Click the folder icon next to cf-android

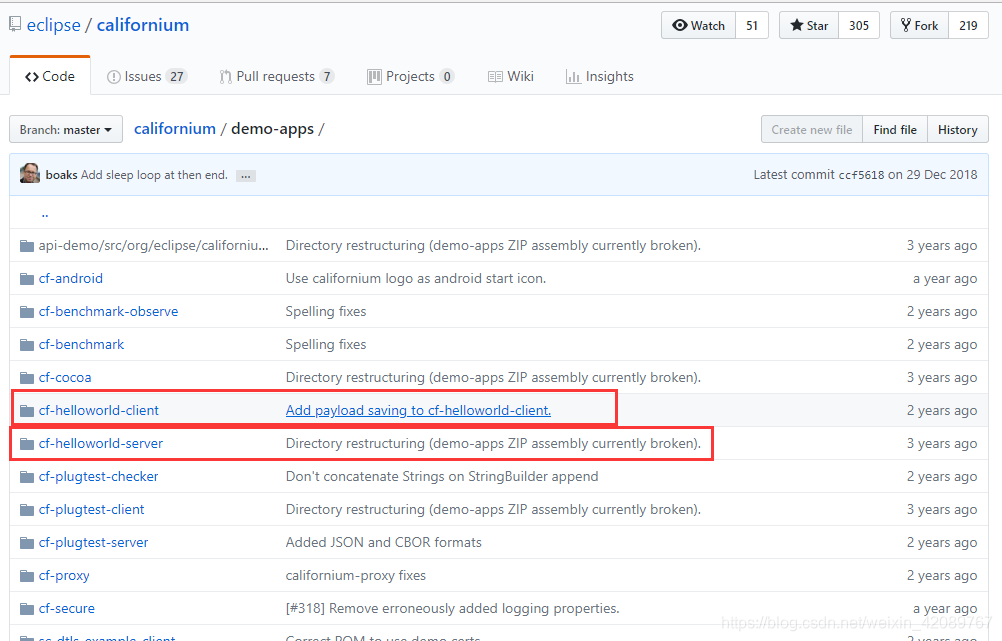(27, 279)
